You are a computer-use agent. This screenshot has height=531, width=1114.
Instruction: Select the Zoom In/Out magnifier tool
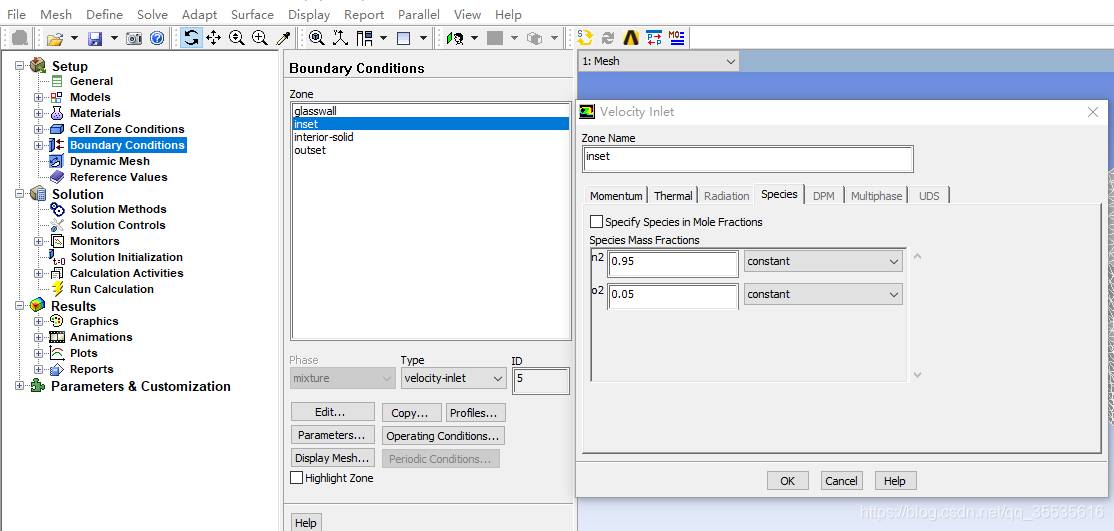click(237, 38)
